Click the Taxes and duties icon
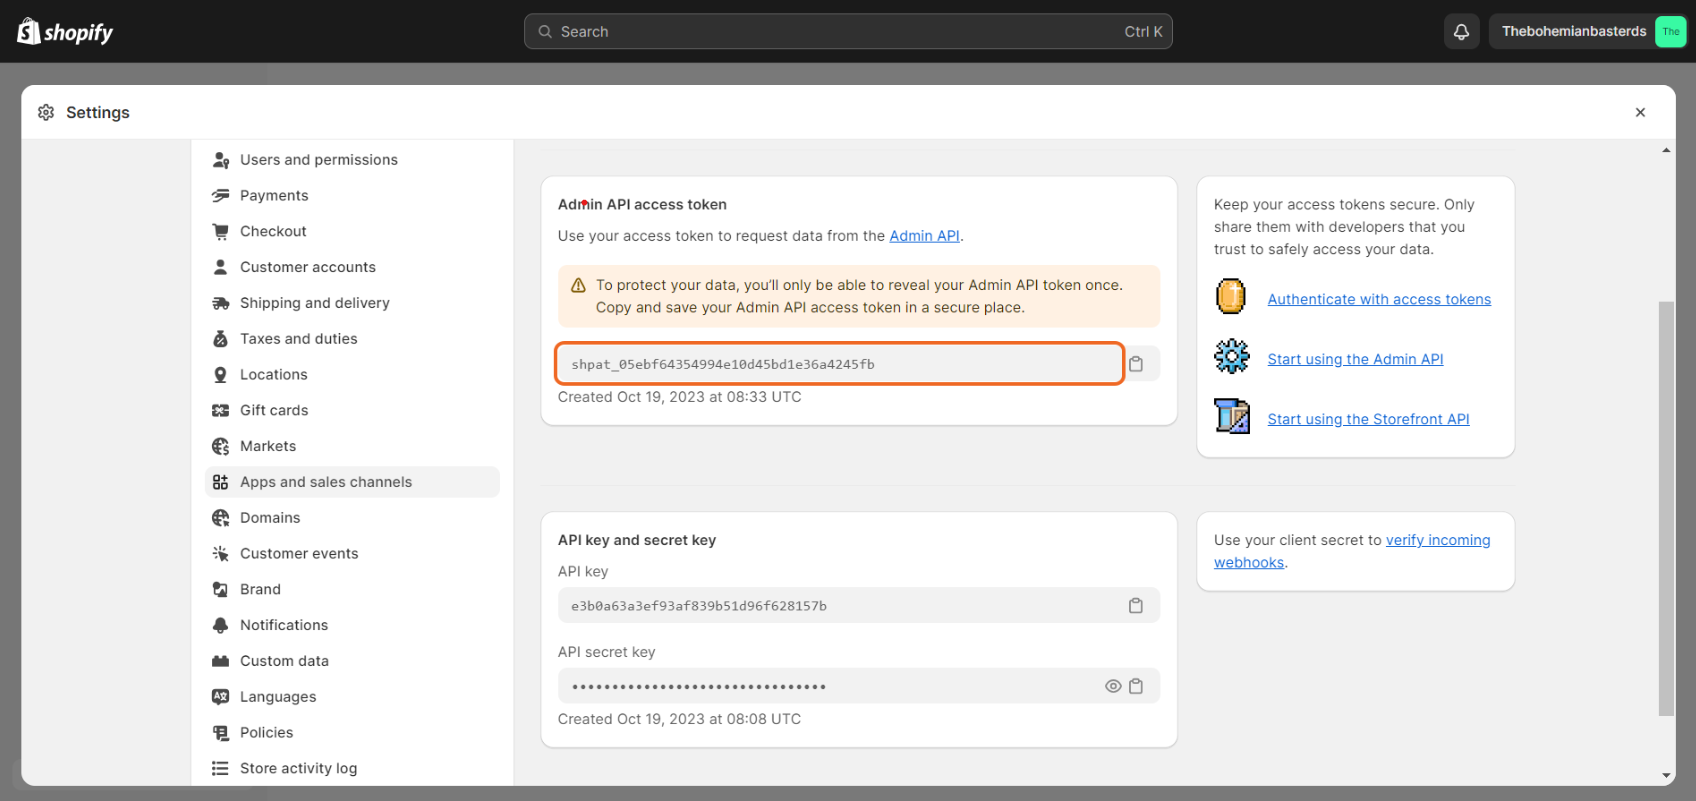Image resolution: width=1696 pixels, height=801 pixels. [x=221, y=339]
